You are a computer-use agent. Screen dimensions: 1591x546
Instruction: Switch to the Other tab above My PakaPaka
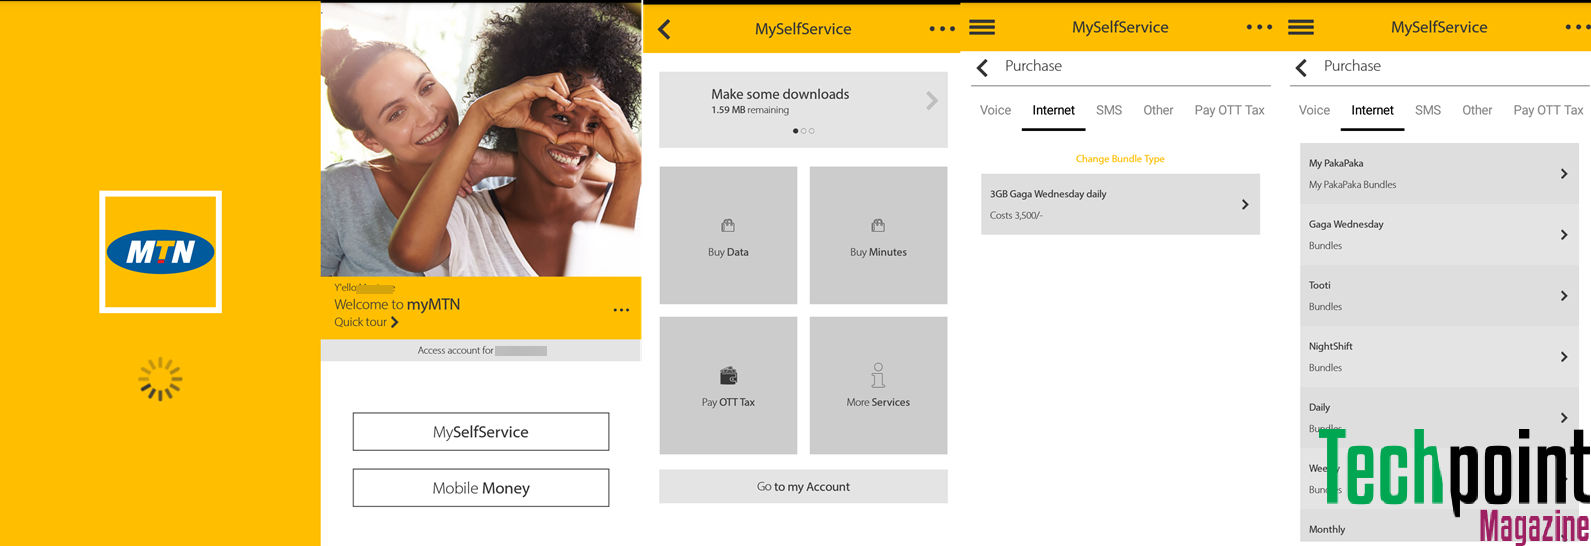1477,110
